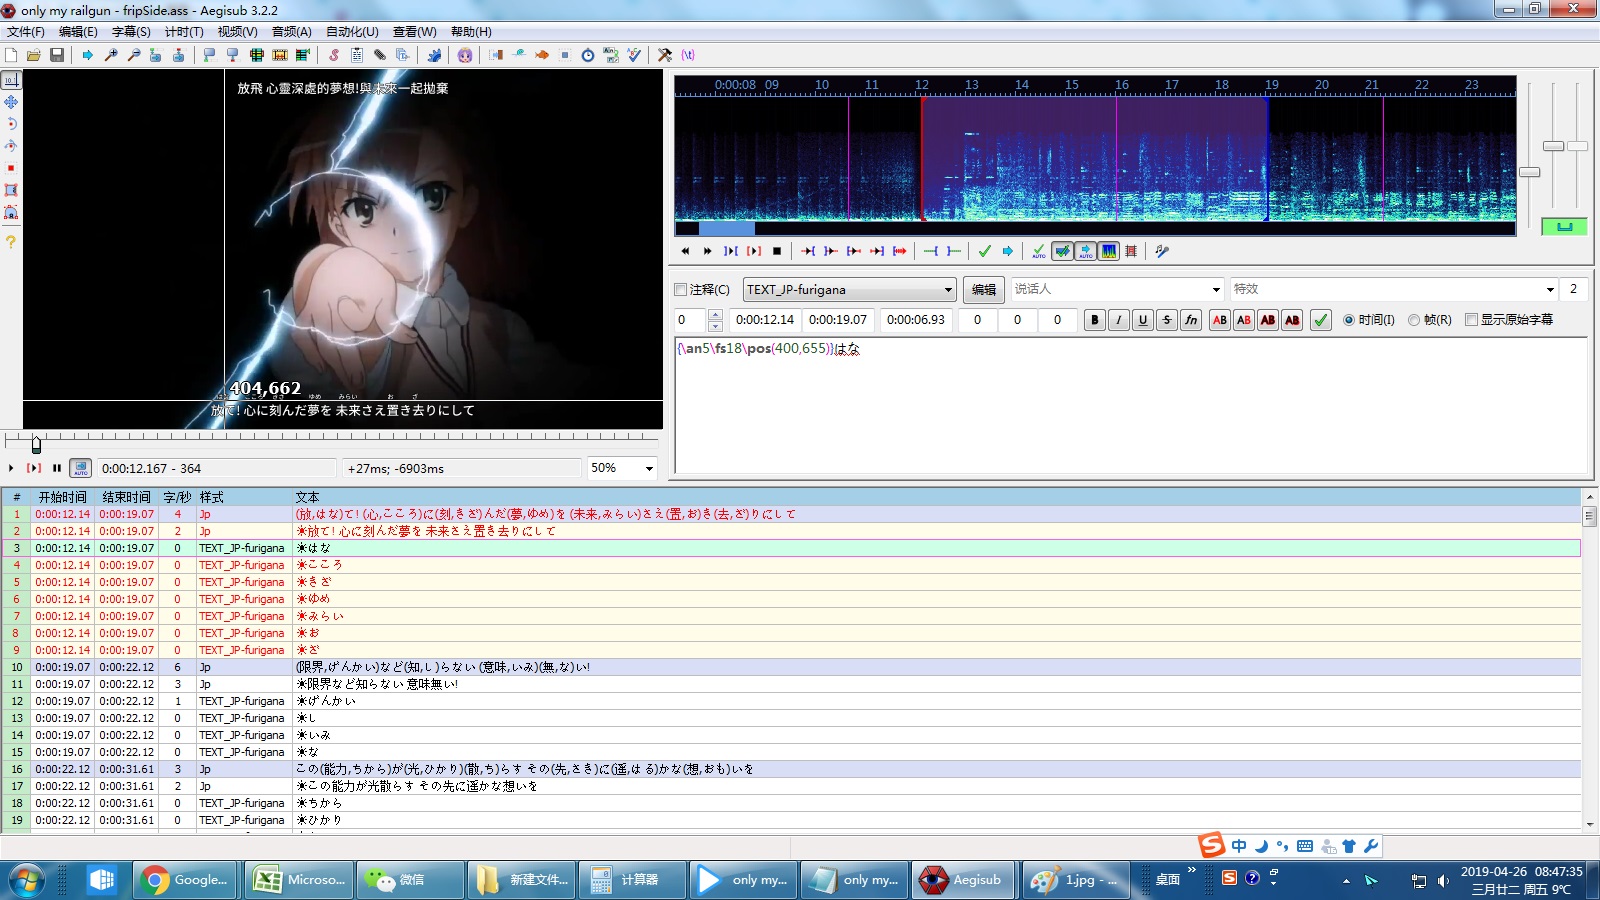The image size is (1600, 900).
Task: Open the TEXT_JP-furigana style dropdown
Action: pos(948,290)
